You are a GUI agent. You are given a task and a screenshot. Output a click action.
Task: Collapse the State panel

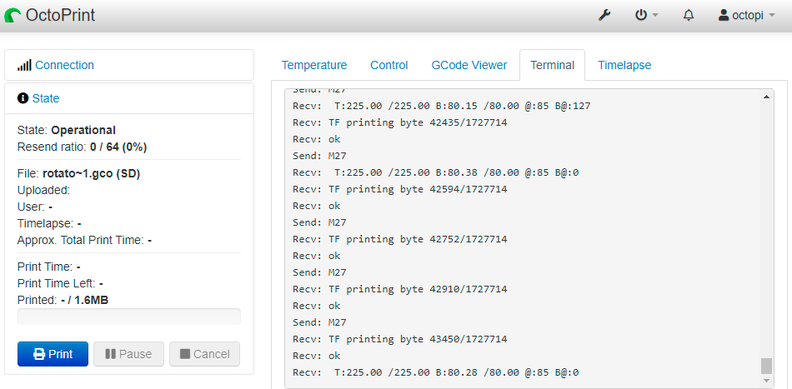click(x=45, y=98)
